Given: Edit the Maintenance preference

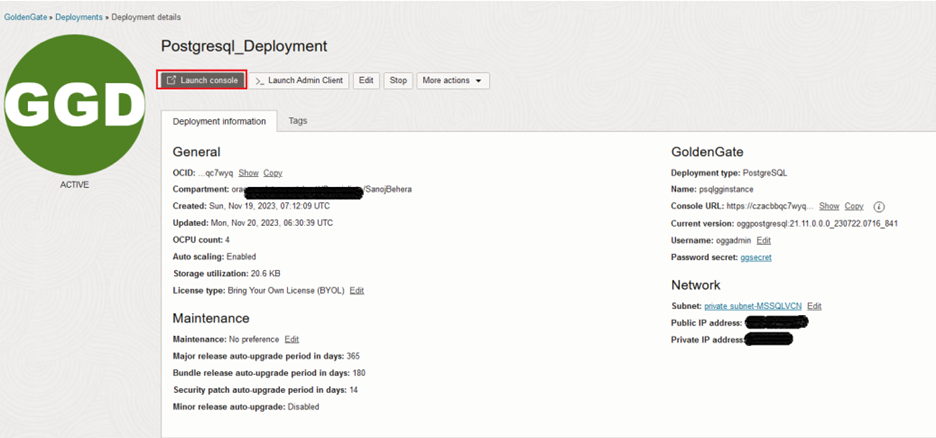Looking at the screenshot, I should point(291,339).
